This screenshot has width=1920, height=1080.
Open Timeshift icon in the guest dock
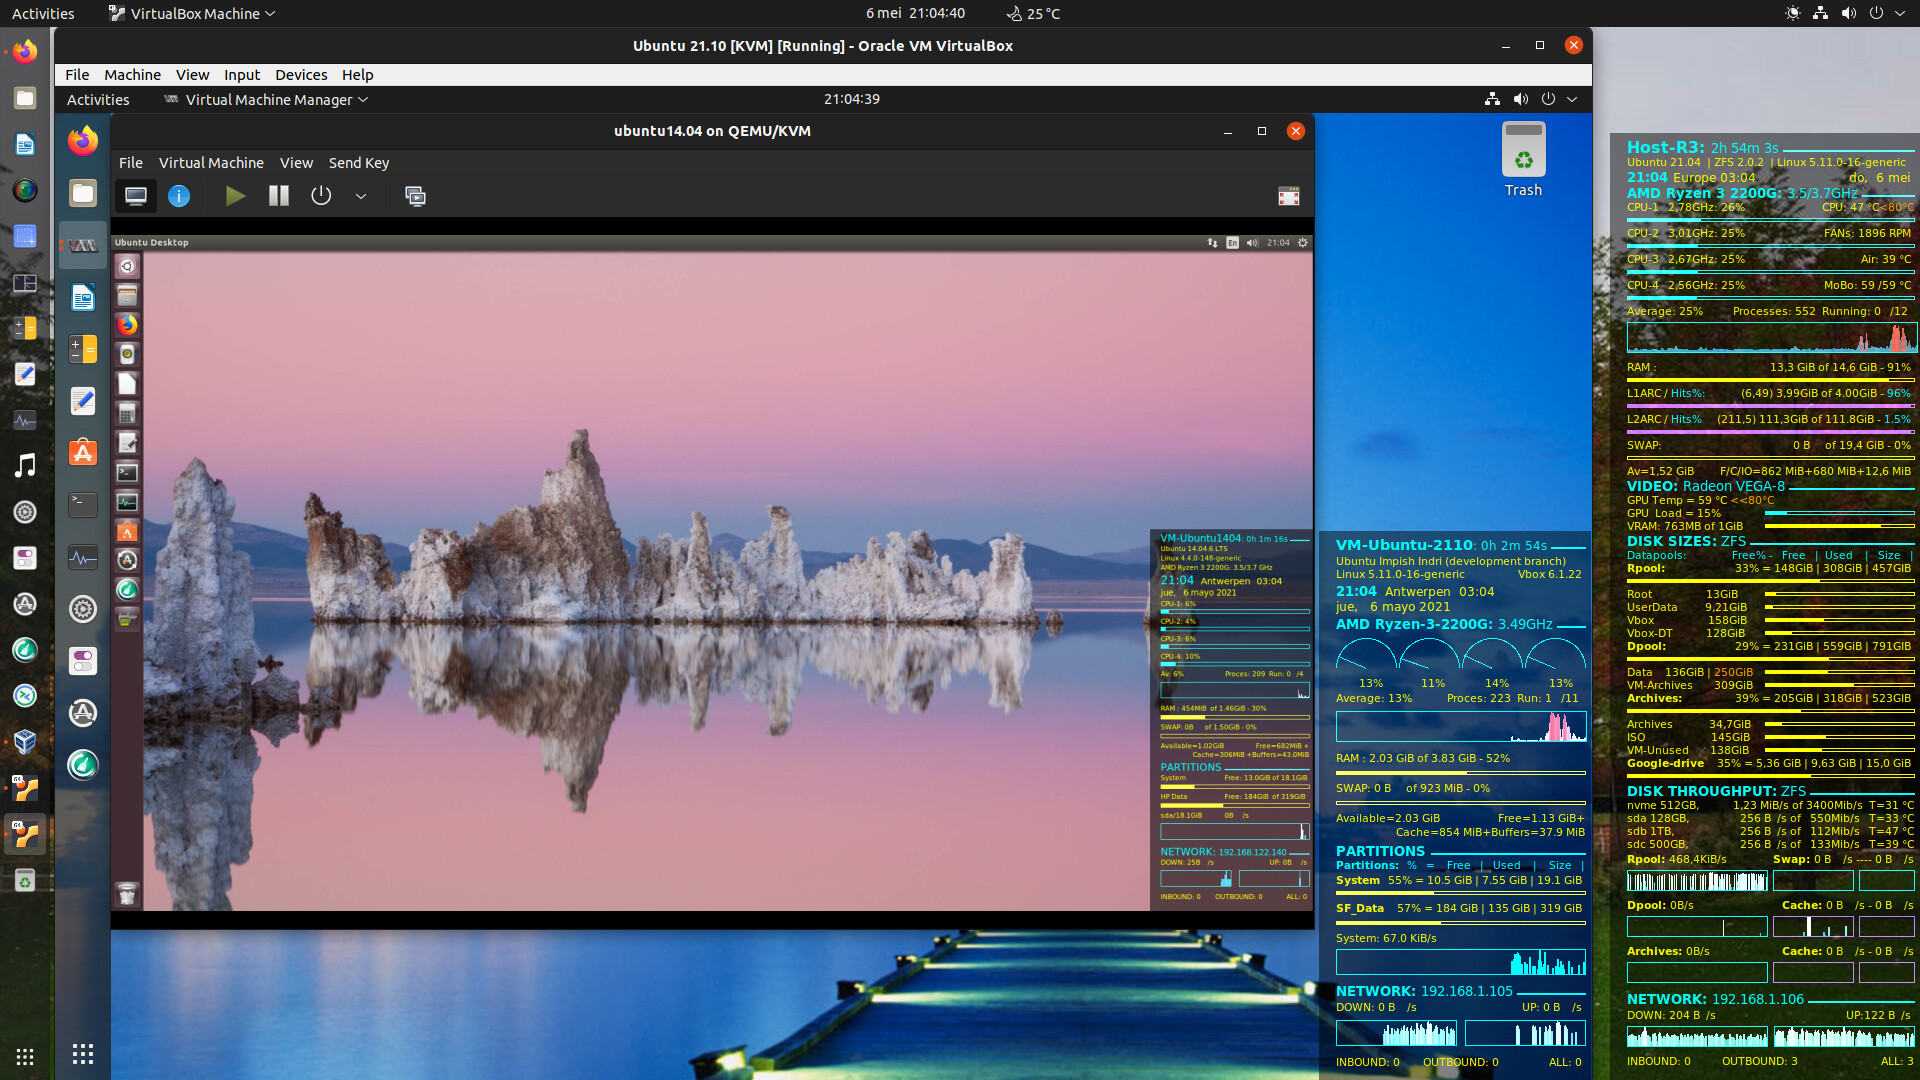(x=83, y=765)
